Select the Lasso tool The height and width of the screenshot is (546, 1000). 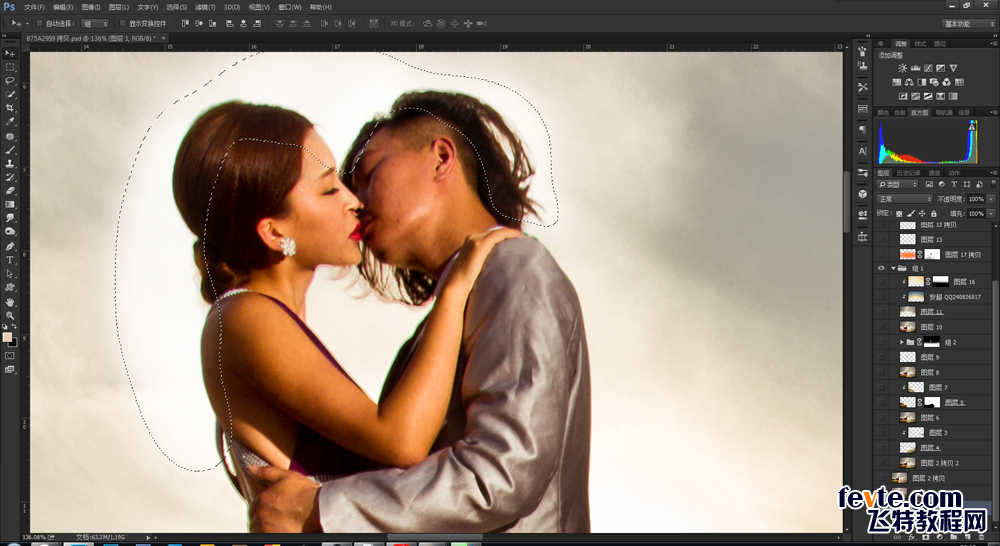click(x=10, y=80)
